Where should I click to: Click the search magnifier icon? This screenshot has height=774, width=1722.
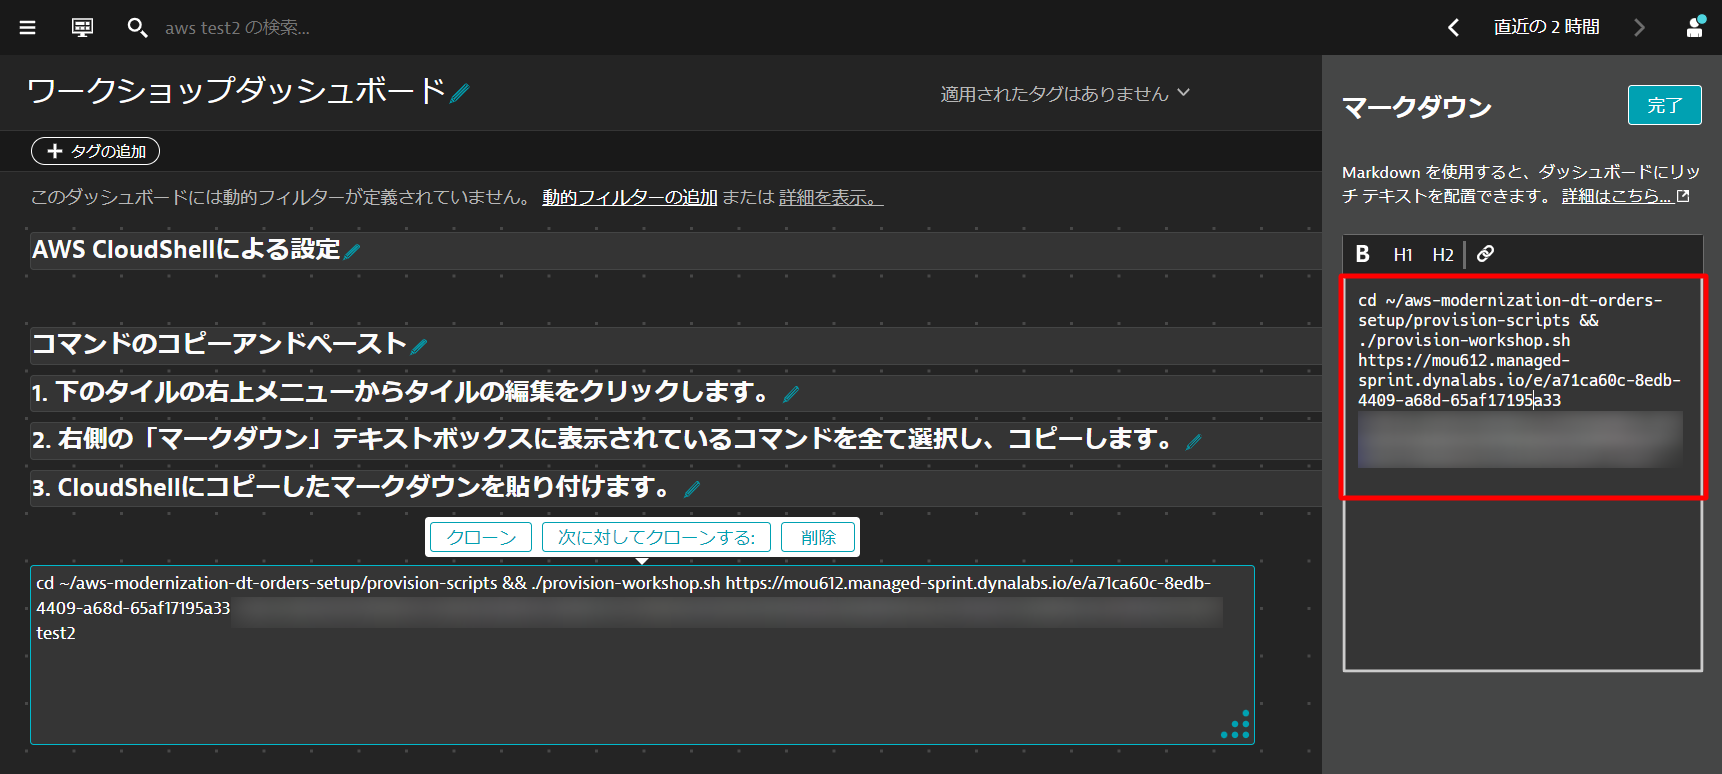(137, 28)
